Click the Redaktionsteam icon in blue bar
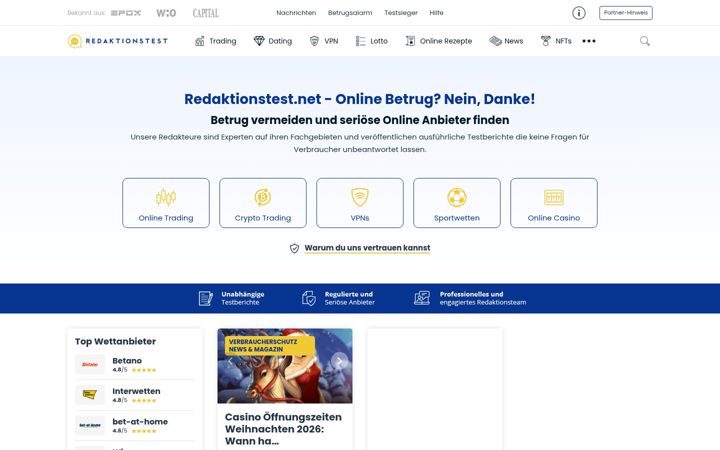The height and width of the screenshot is (450, 720). point(422,298)
